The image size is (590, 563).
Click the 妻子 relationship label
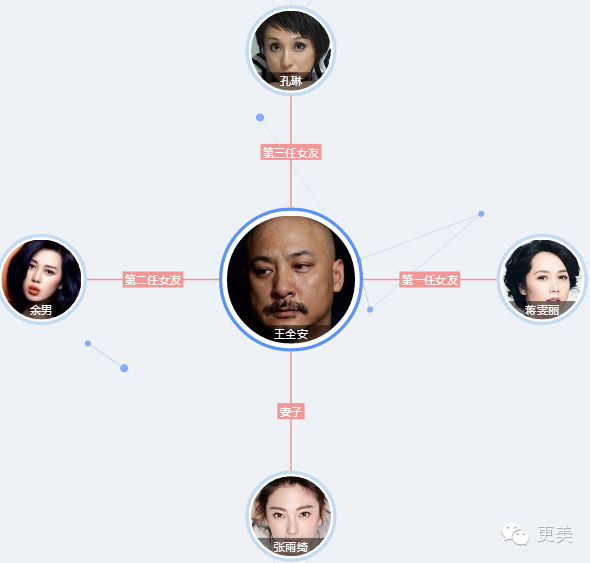[x=291, y=411]
